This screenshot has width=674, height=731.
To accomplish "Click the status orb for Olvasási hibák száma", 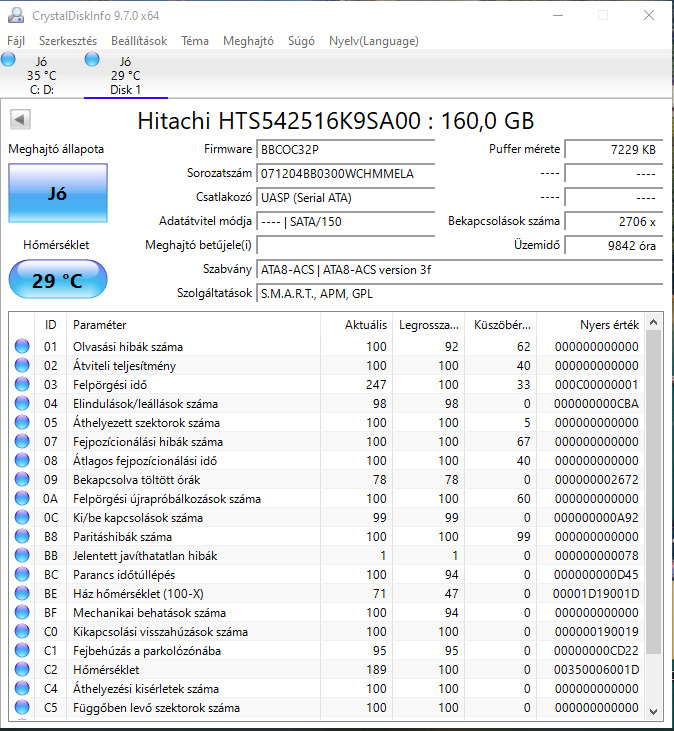I will (22, 346).
